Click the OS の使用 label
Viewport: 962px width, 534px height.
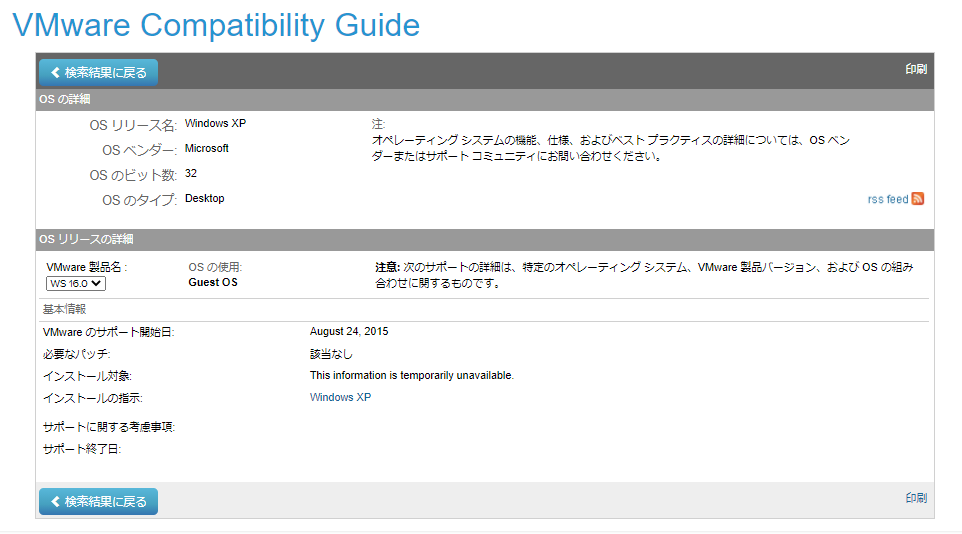[215, 267]
